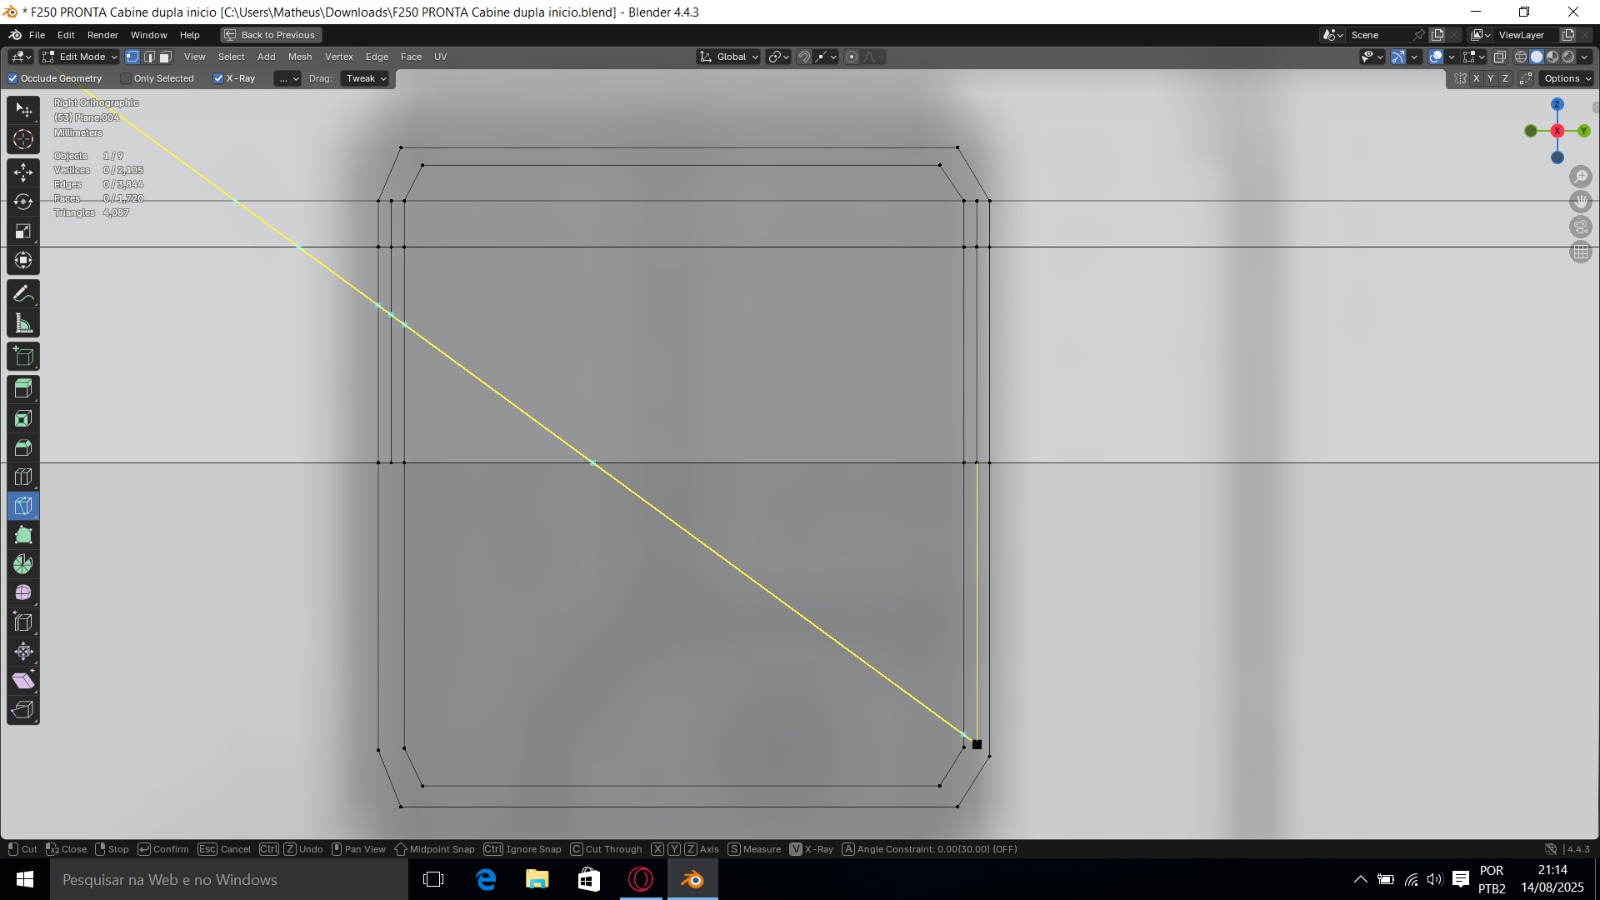Select the Shrink/Fatten tool
This screenshot has height=900, width=1600.
tap(24, 651)
